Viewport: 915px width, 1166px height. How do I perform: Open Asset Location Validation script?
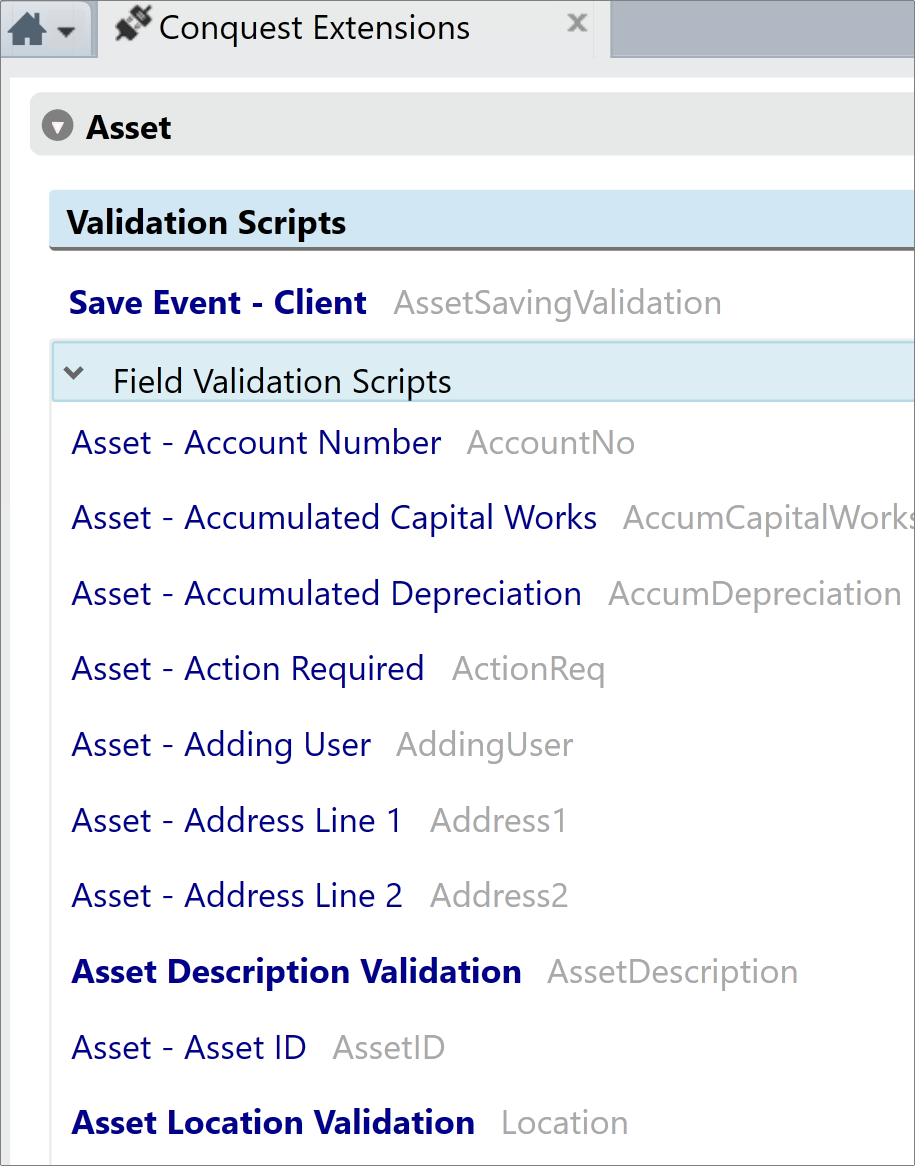273,1122
